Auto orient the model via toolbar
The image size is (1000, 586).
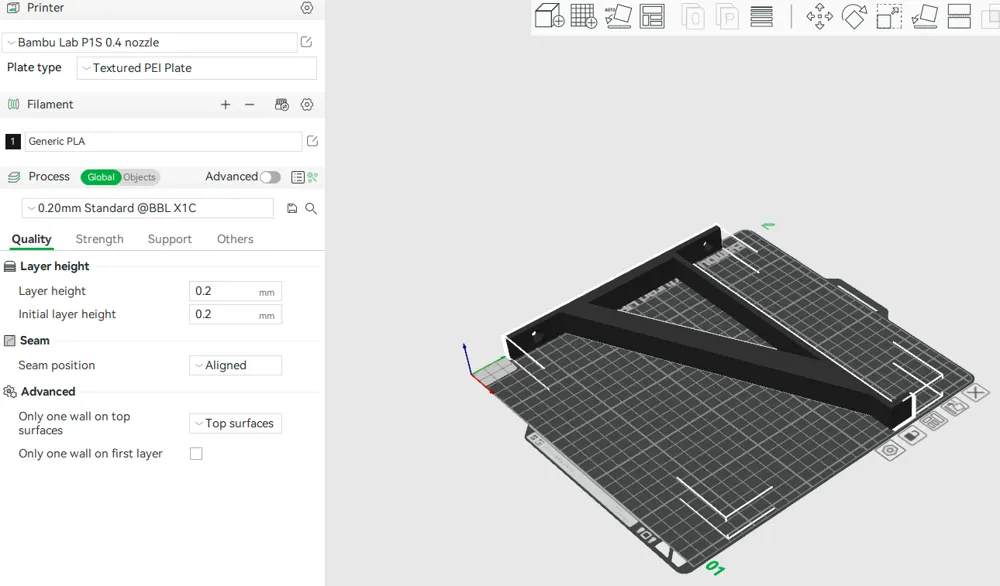pos(618,16)
